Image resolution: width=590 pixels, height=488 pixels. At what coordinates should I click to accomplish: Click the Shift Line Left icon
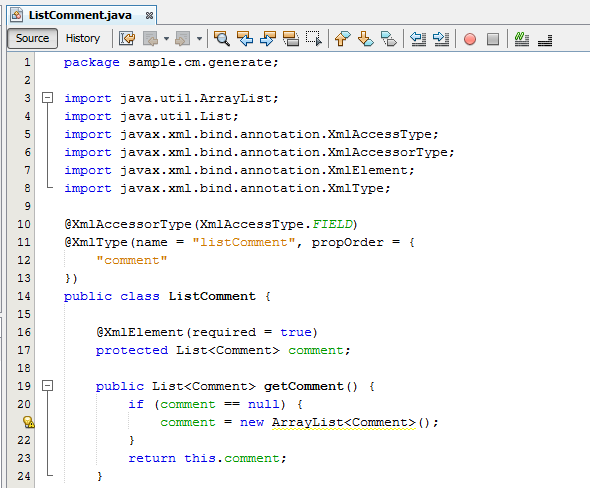418,38
